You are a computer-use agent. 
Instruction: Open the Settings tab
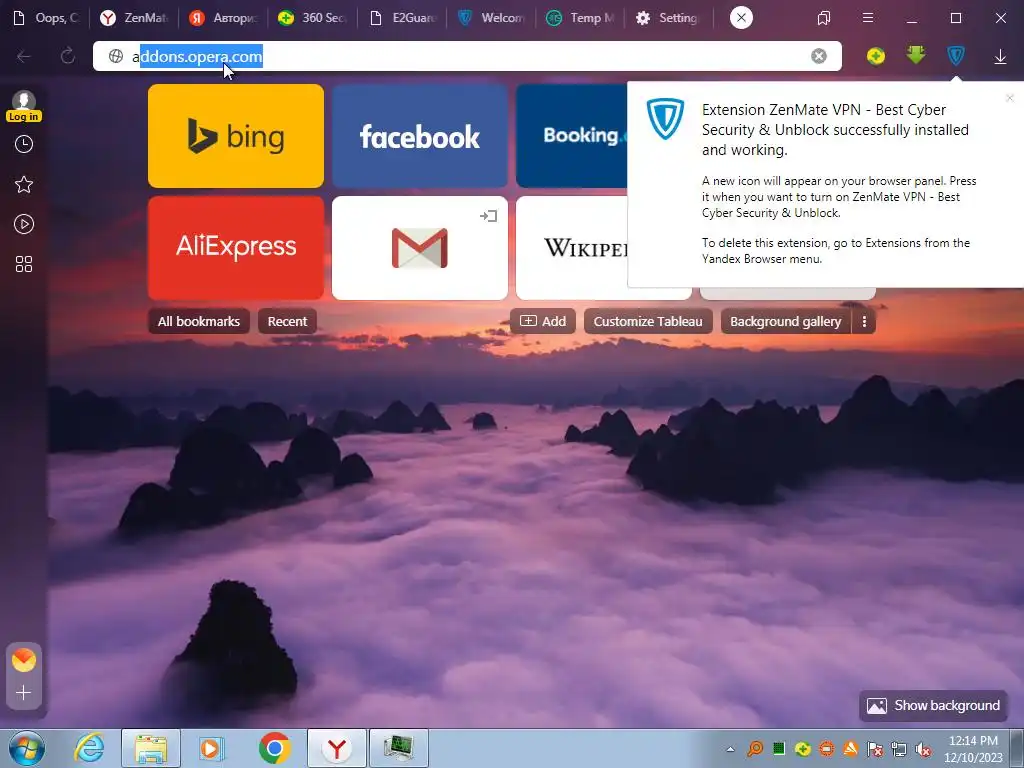coord(667,18)
